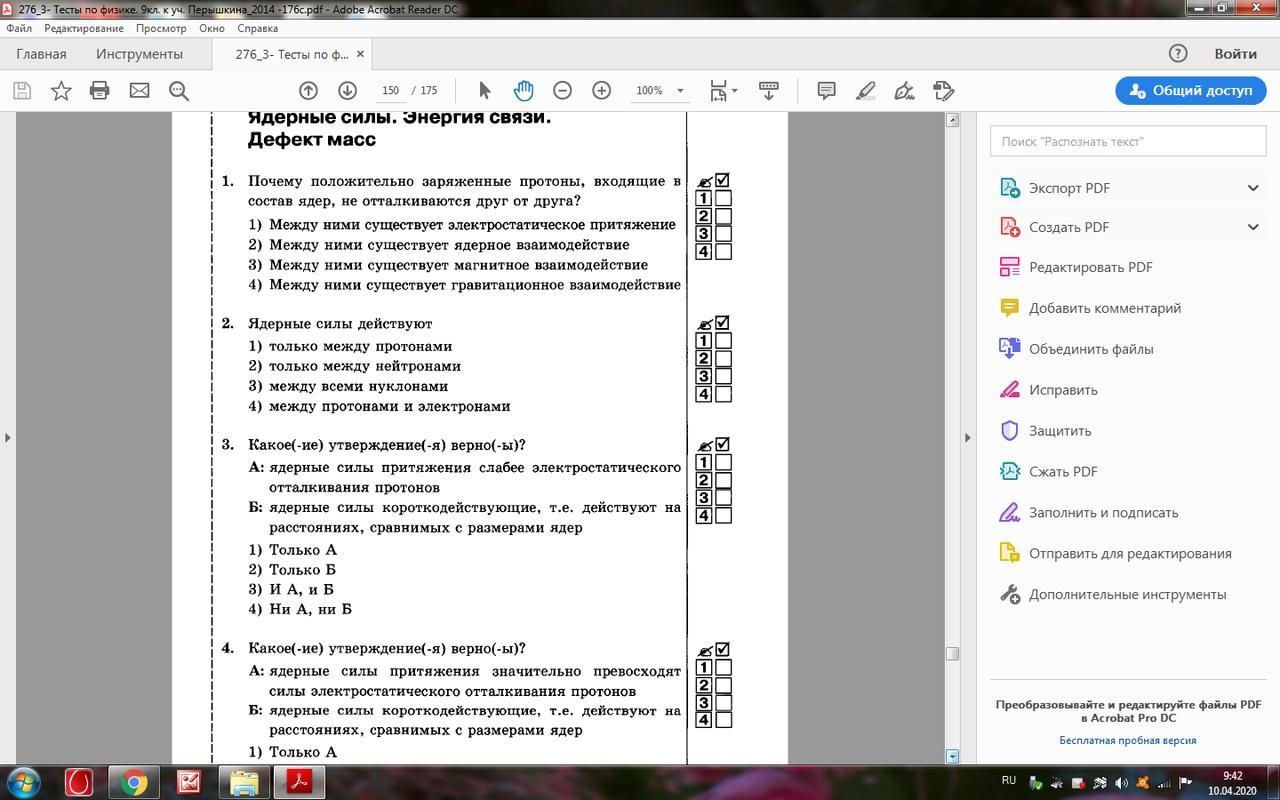
Task: Add a sticky note comment icon
Action: (826, 91)
